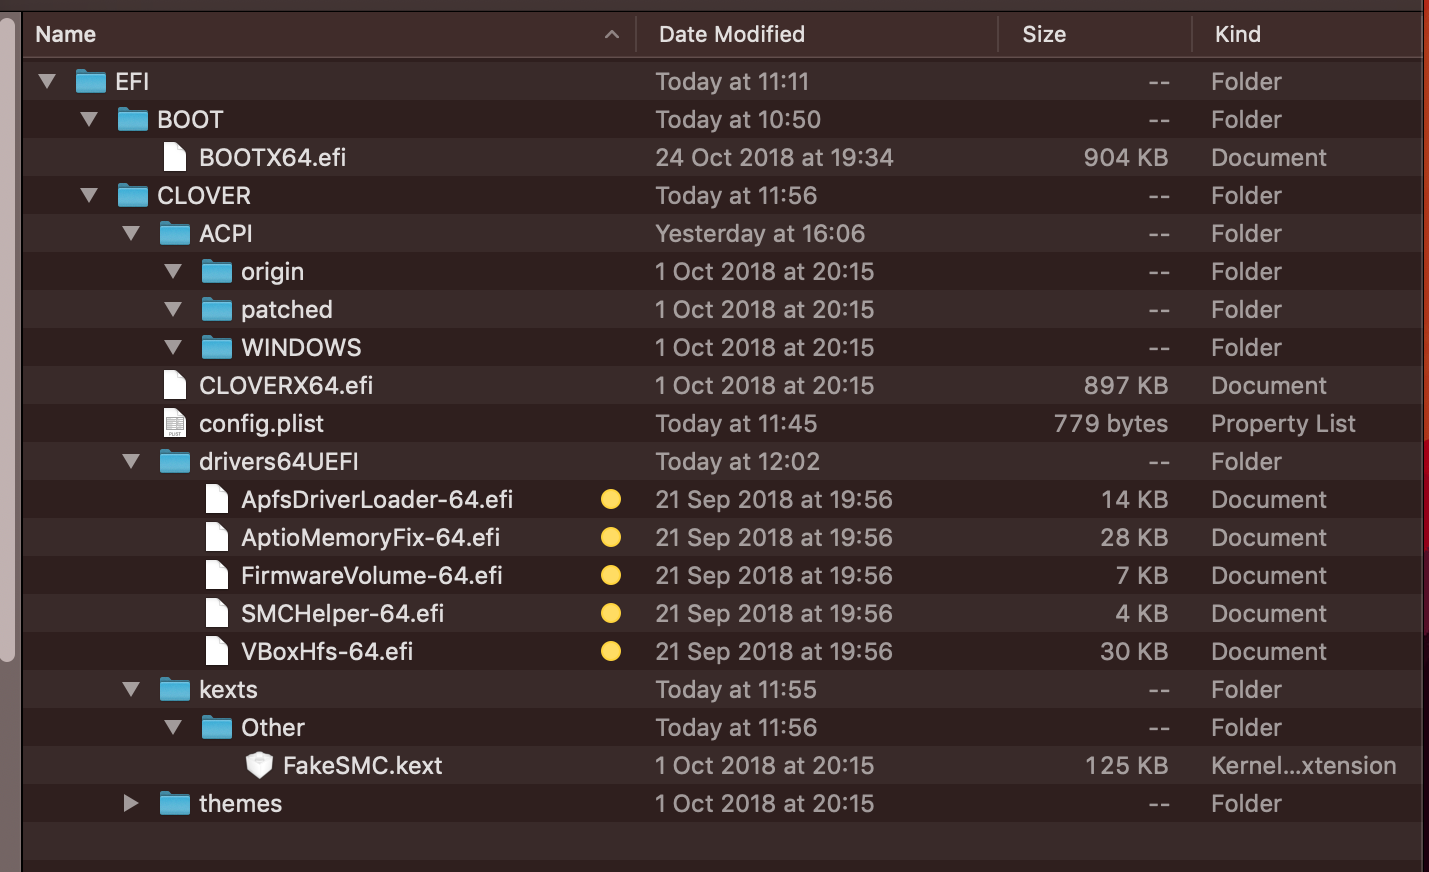Click the BOOTX64.efi document icon
1429x872 pixels.
point(175,157)
